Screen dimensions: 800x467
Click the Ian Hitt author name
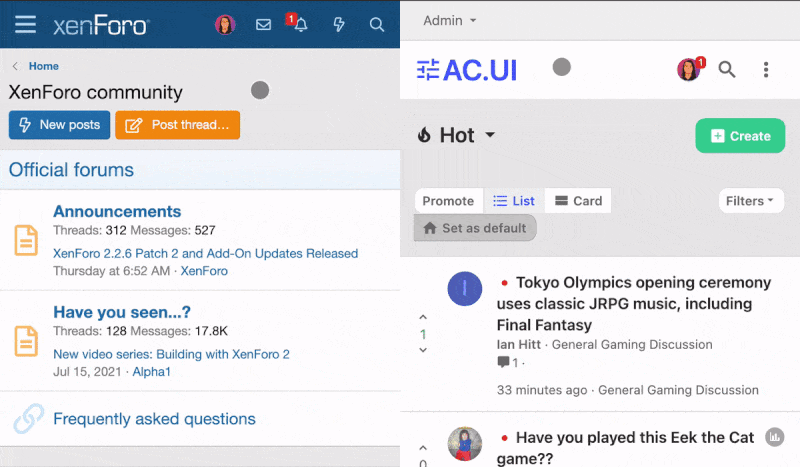518,345
